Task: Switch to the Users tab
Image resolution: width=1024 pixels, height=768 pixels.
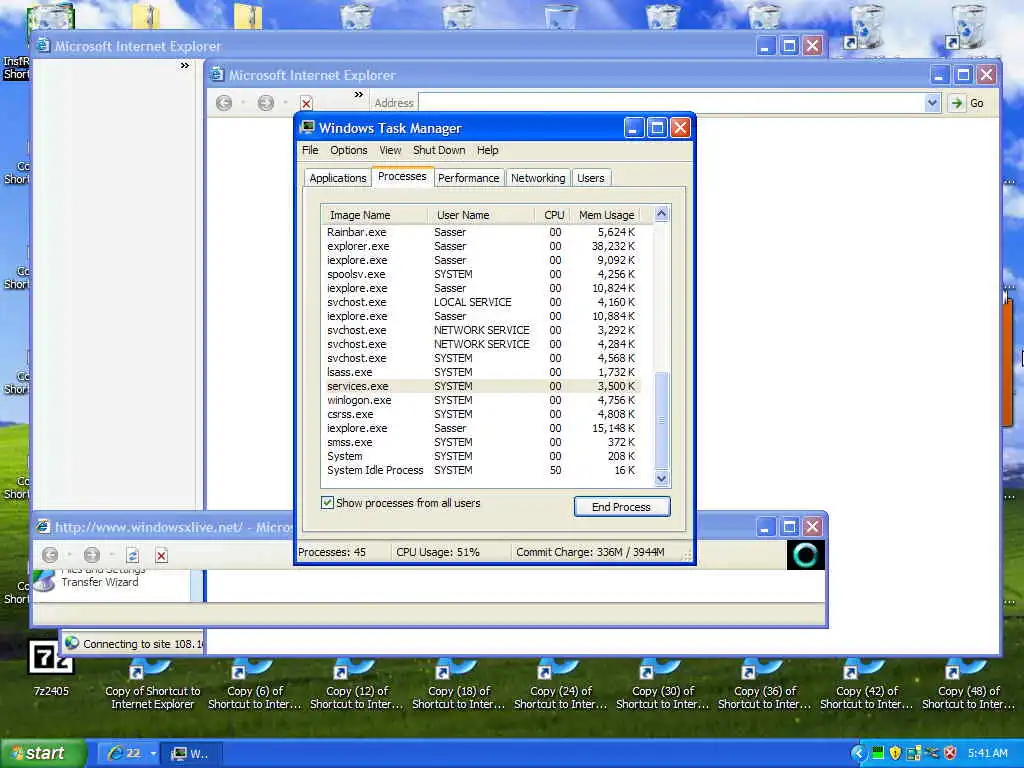Action: pos(590,178)
